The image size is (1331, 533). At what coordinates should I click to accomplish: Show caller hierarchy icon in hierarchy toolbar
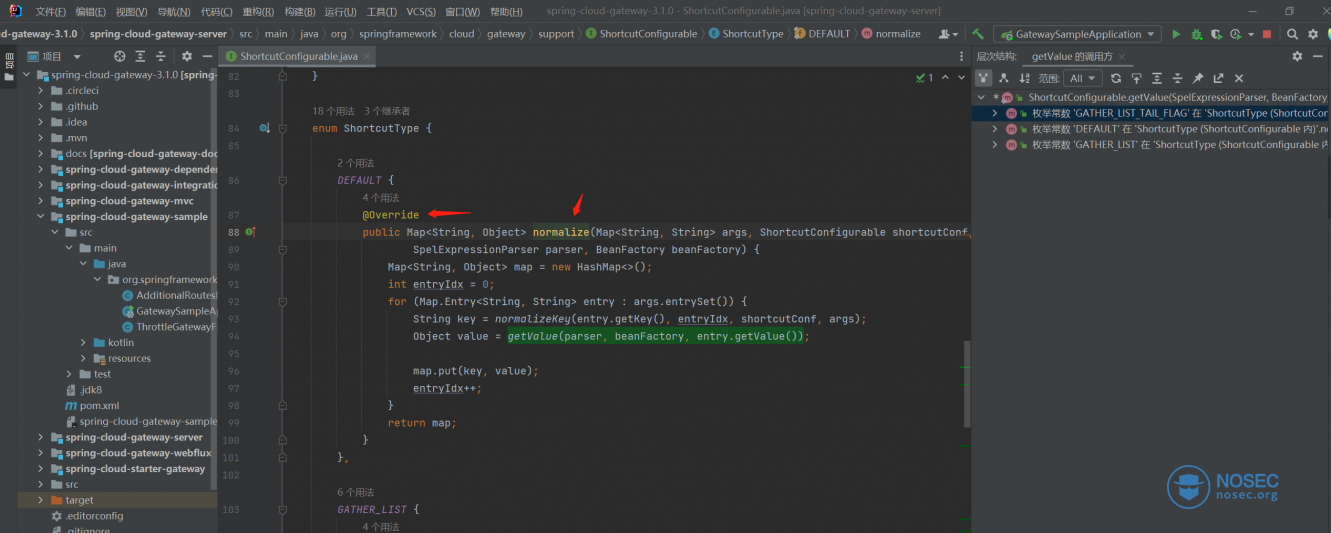984,78
